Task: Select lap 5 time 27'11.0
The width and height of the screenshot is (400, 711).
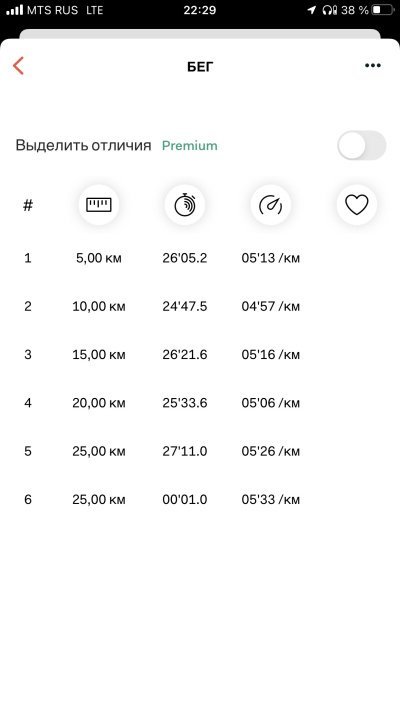Action: [x=185, y=452]
